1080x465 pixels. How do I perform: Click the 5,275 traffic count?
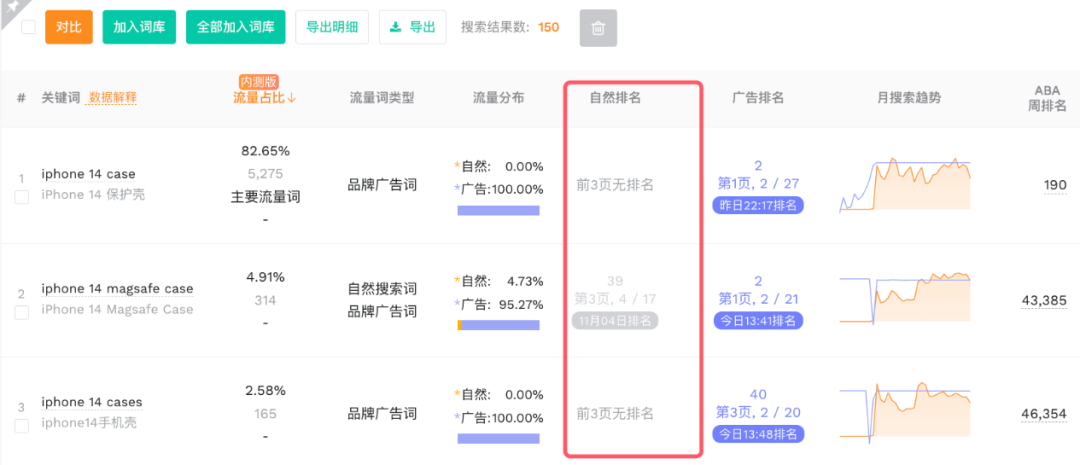coord(265,174)
